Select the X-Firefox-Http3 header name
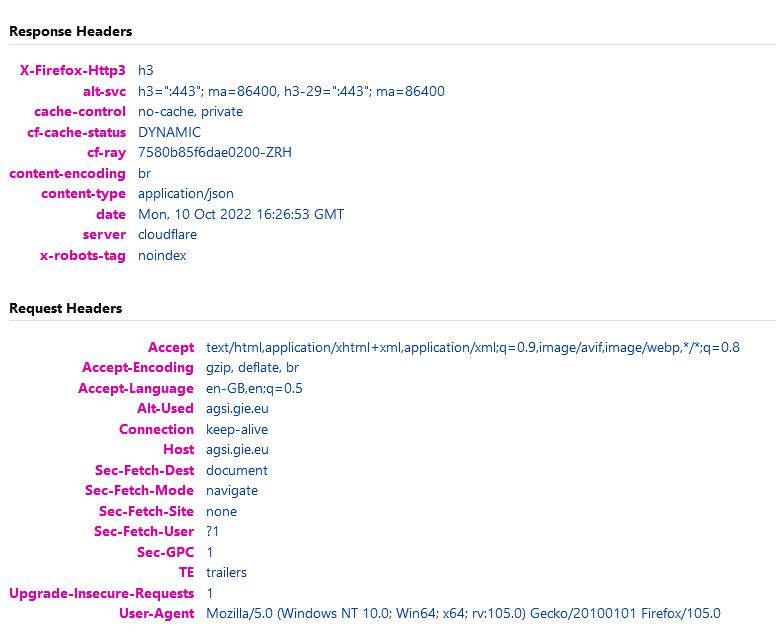This screenshot has height=637, width=776. (x=73, y=71)
